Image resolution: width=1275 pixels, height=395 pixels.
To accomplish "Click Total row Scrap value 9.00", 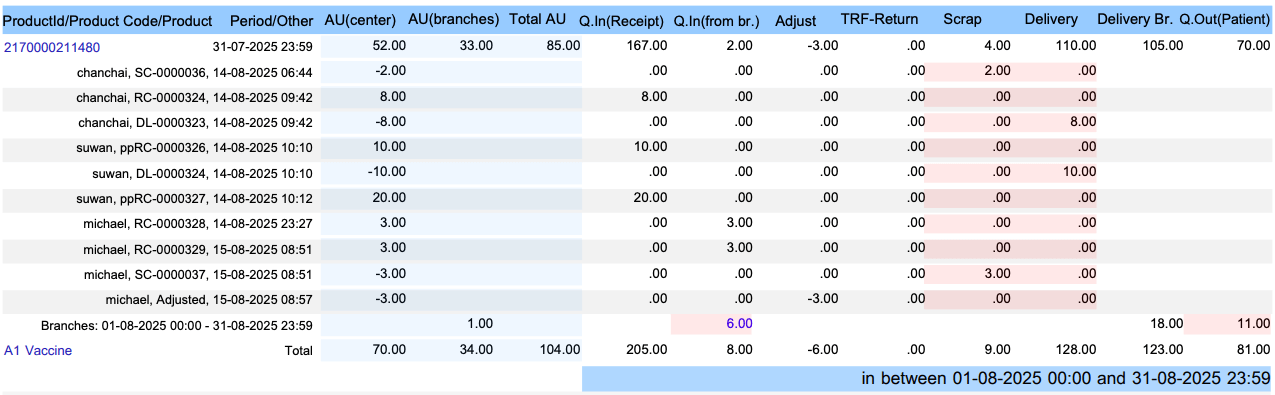I will click(997, 350).
